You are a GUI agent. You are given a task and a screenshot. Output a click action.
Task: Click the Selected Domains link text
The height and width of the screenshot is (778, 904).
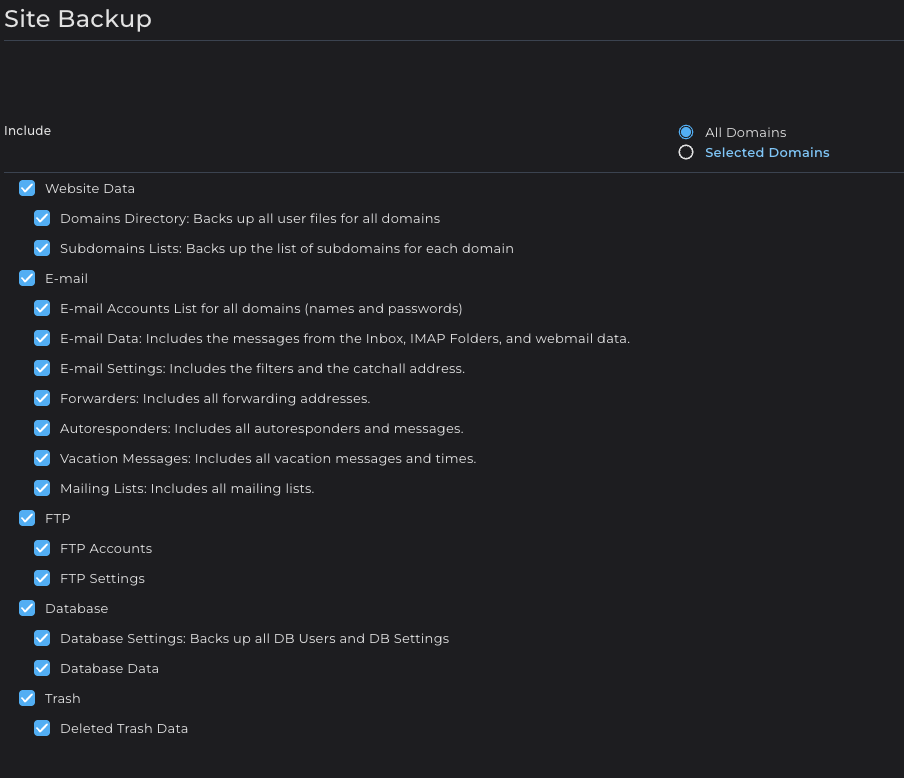(767, 153)
